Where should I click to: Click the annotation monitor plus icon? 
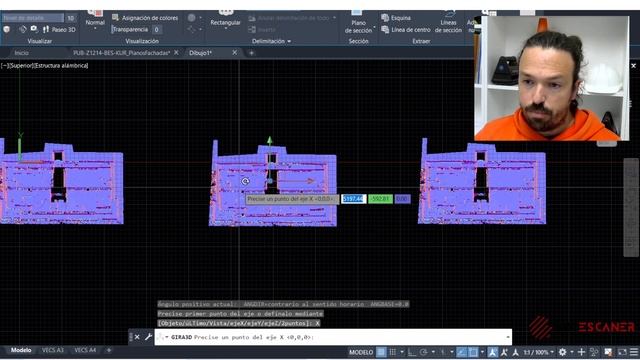click(x=581, y=352)
